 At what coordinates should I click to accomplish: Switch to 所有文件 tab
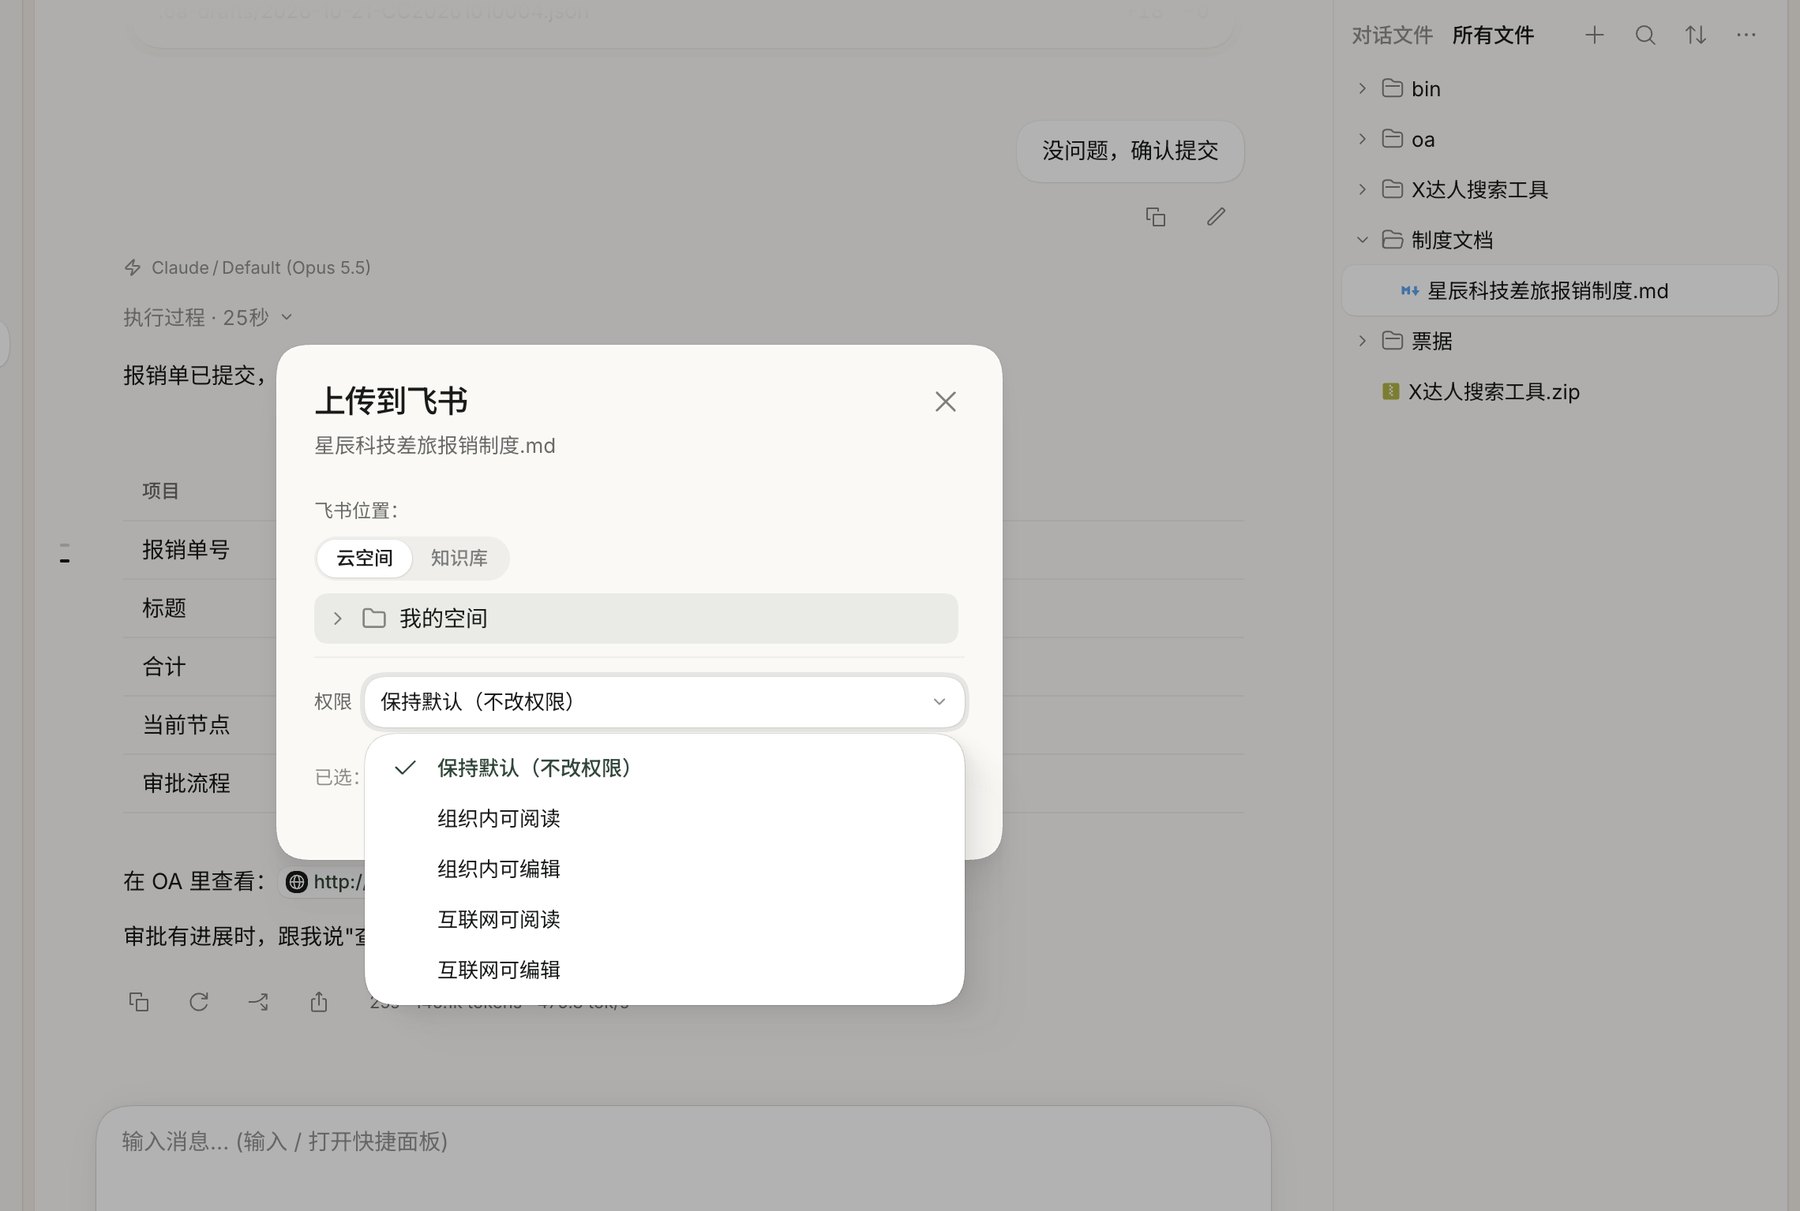1493,35
